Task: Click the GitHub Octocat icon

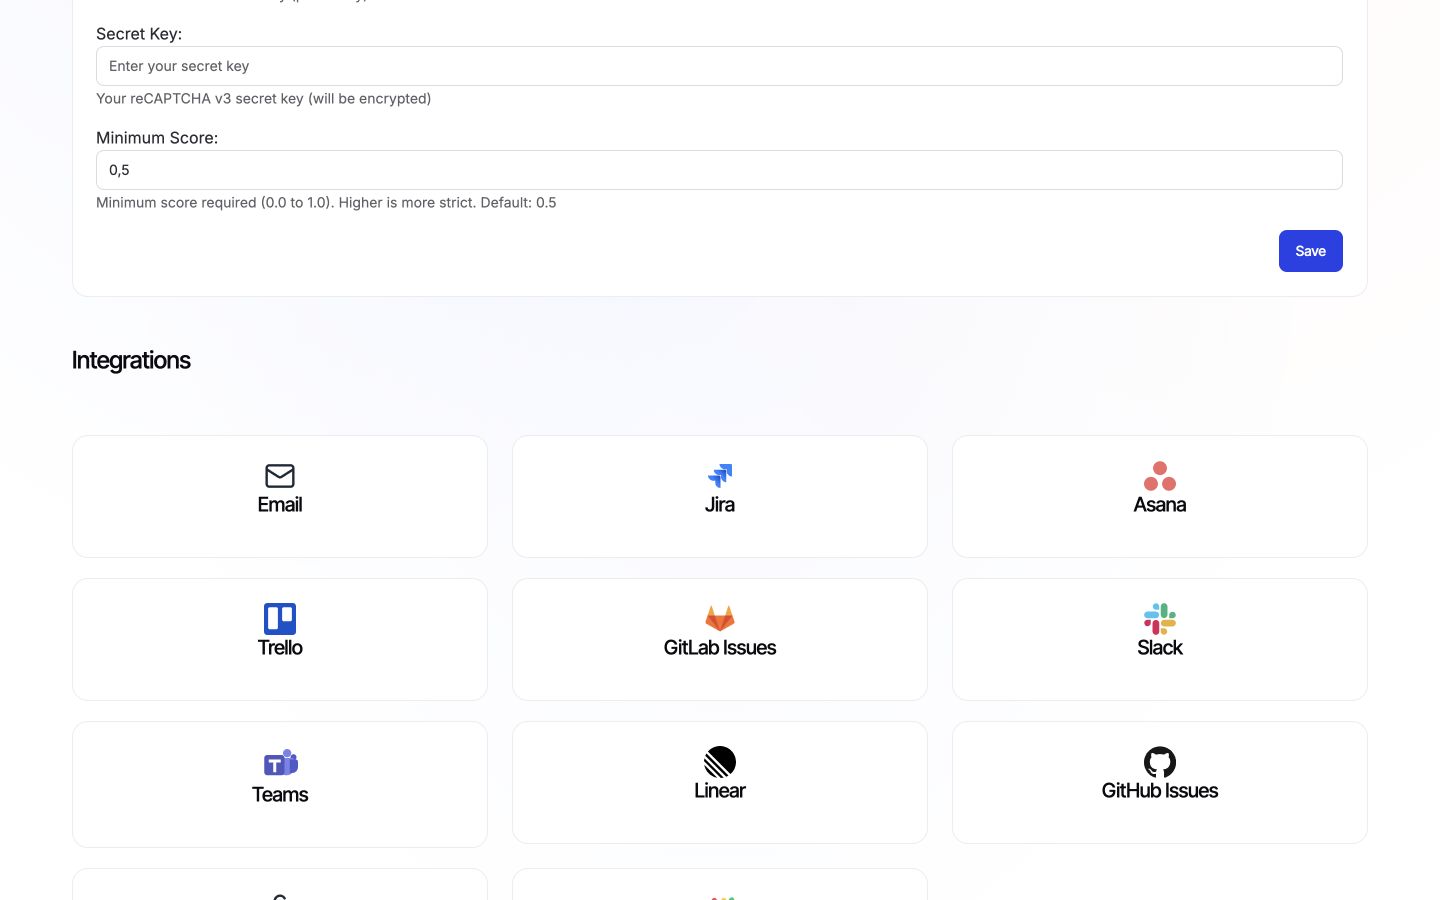Action: (x=1160, y=762)
